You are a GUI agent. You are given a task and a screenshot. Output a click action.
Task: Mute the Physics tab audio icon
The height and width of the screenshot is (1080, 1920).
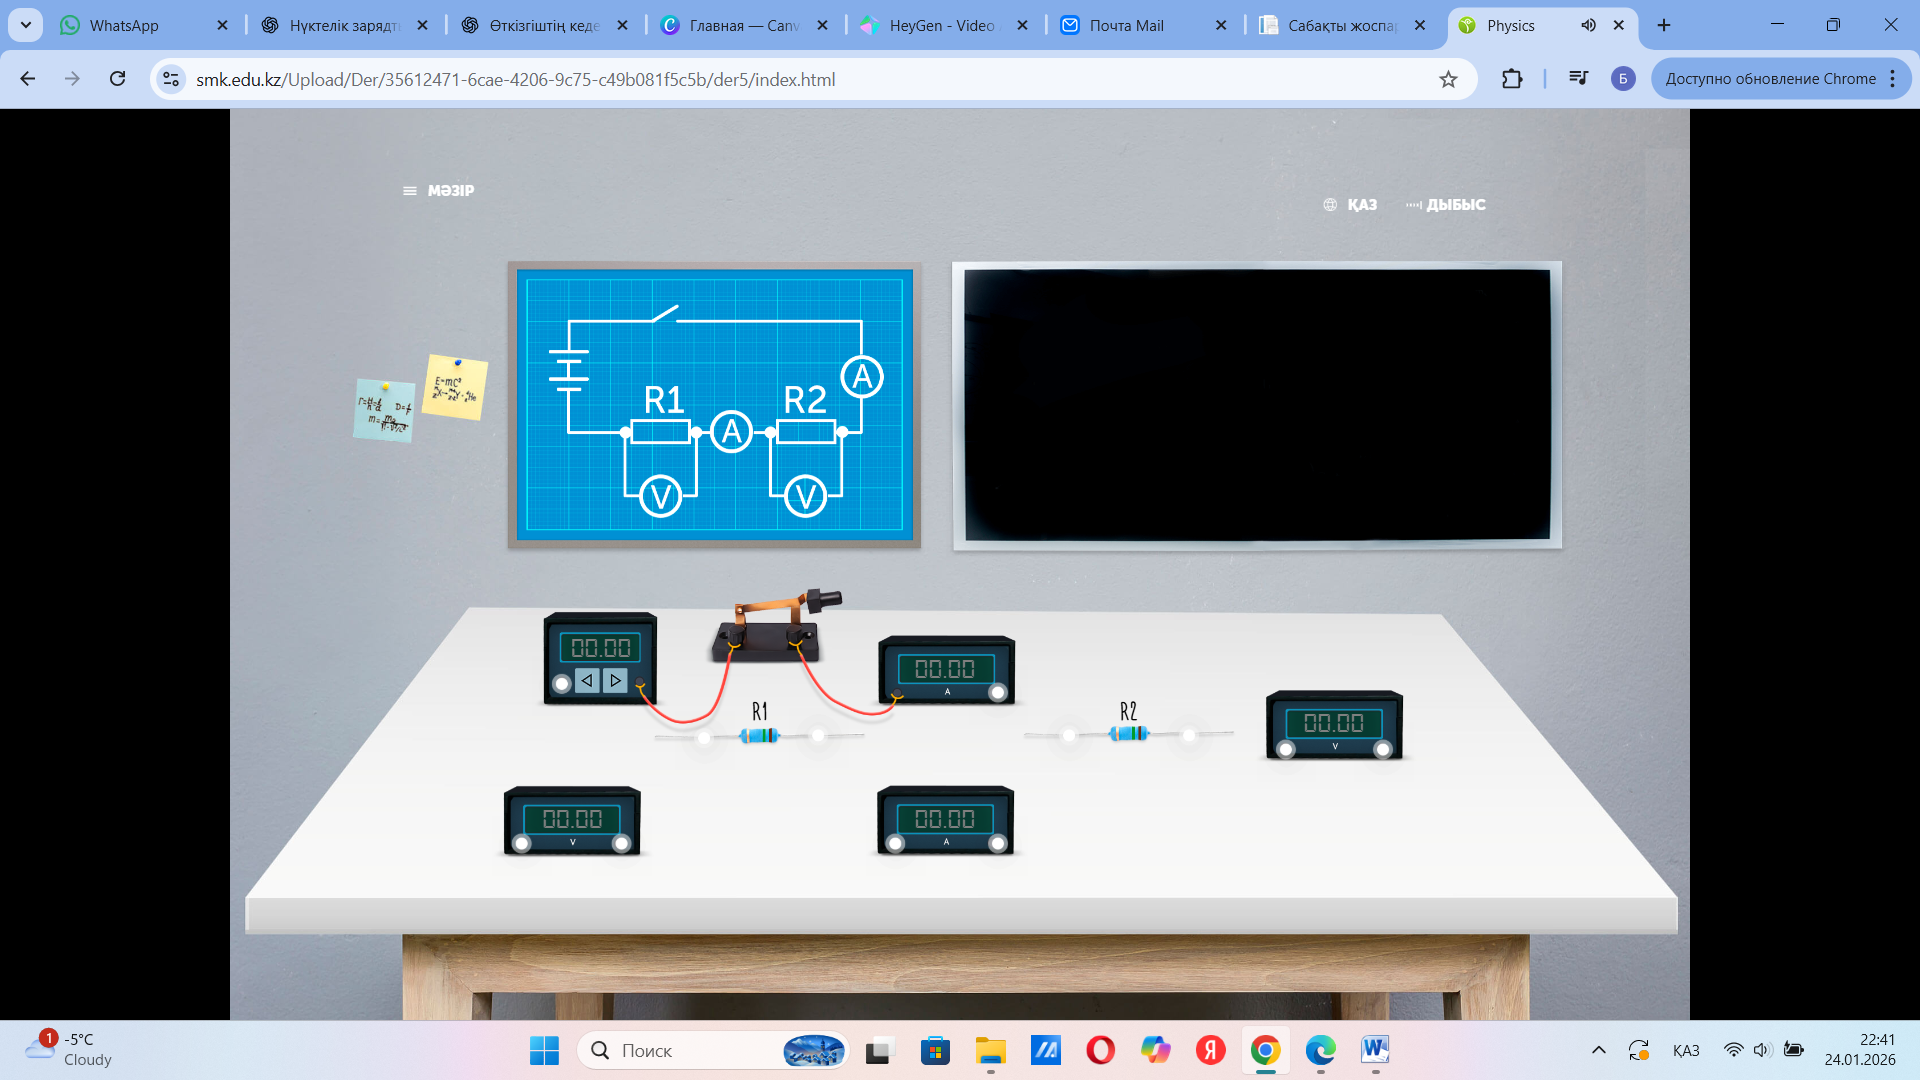[1588, 25]
